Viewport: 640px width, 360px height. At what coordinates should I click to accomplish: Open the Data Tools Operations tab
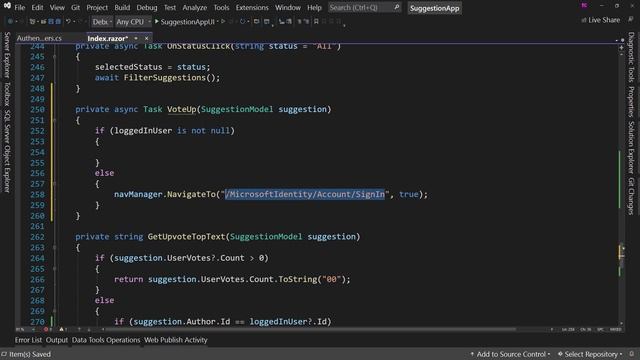coord(106,340)
